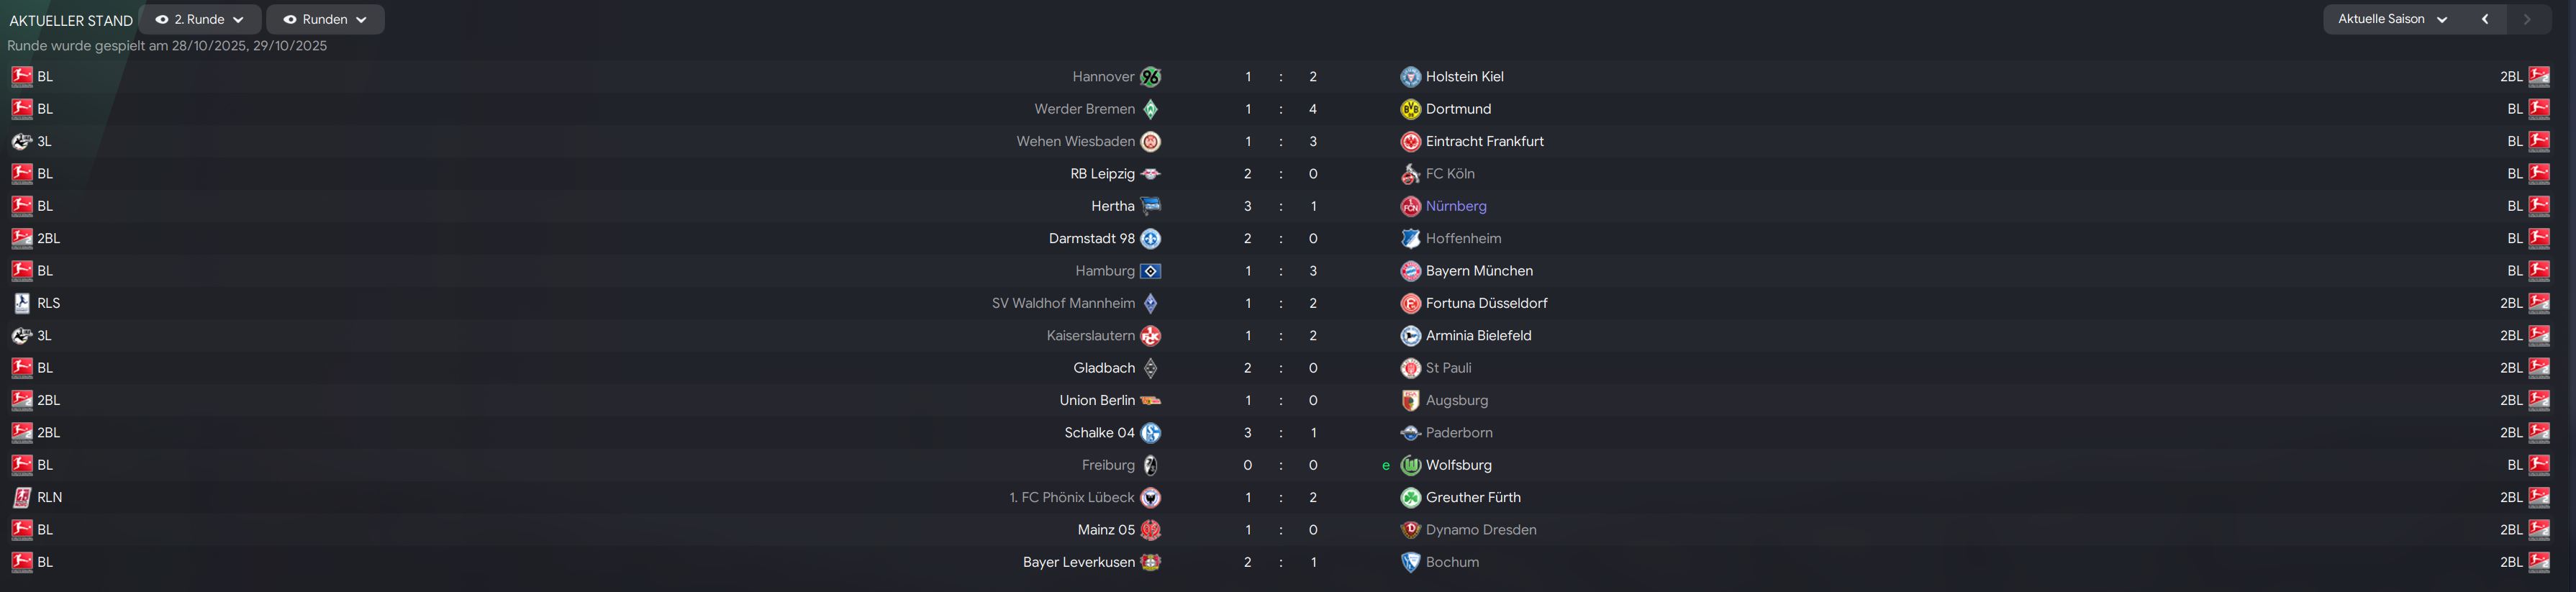
Task: Click the Bayern München crest icon
Action: point(1410,271)
